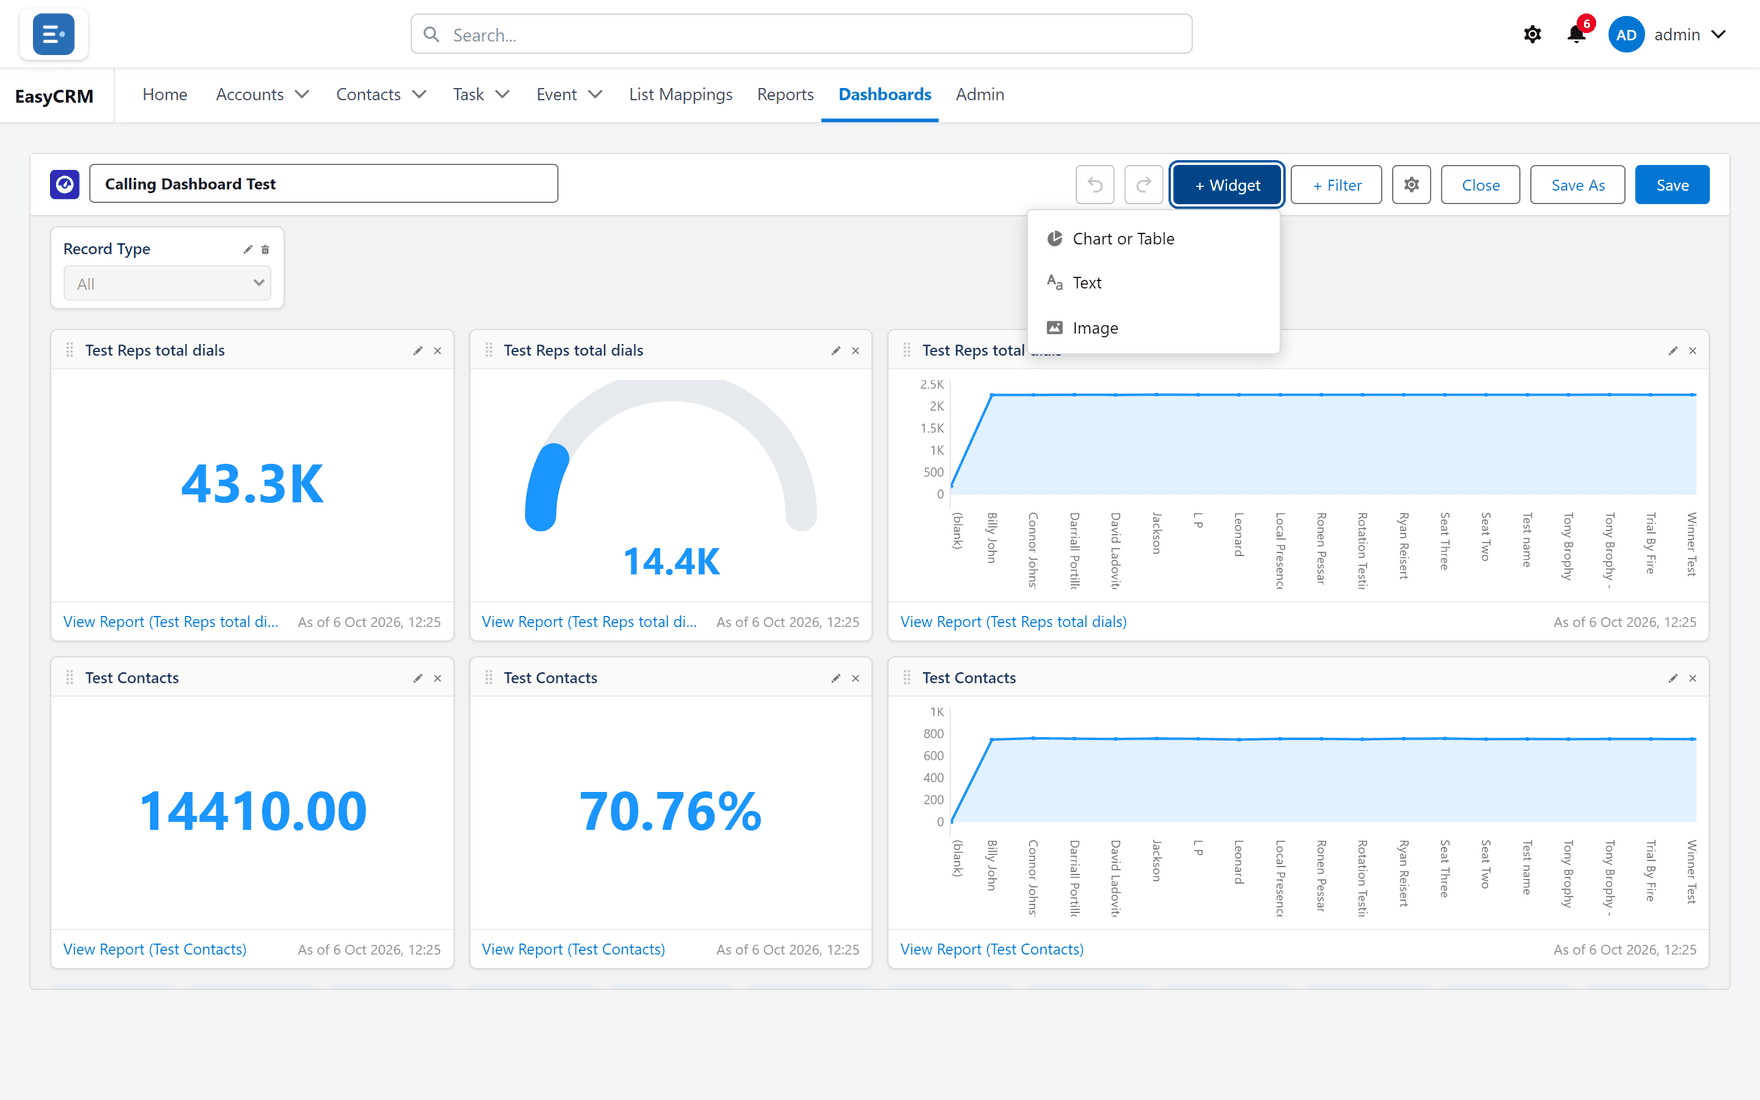The height and width of the screenshot is (1100, 1760).
Task: Edit the 14.4K gauge widget
Action: [836, 351]
